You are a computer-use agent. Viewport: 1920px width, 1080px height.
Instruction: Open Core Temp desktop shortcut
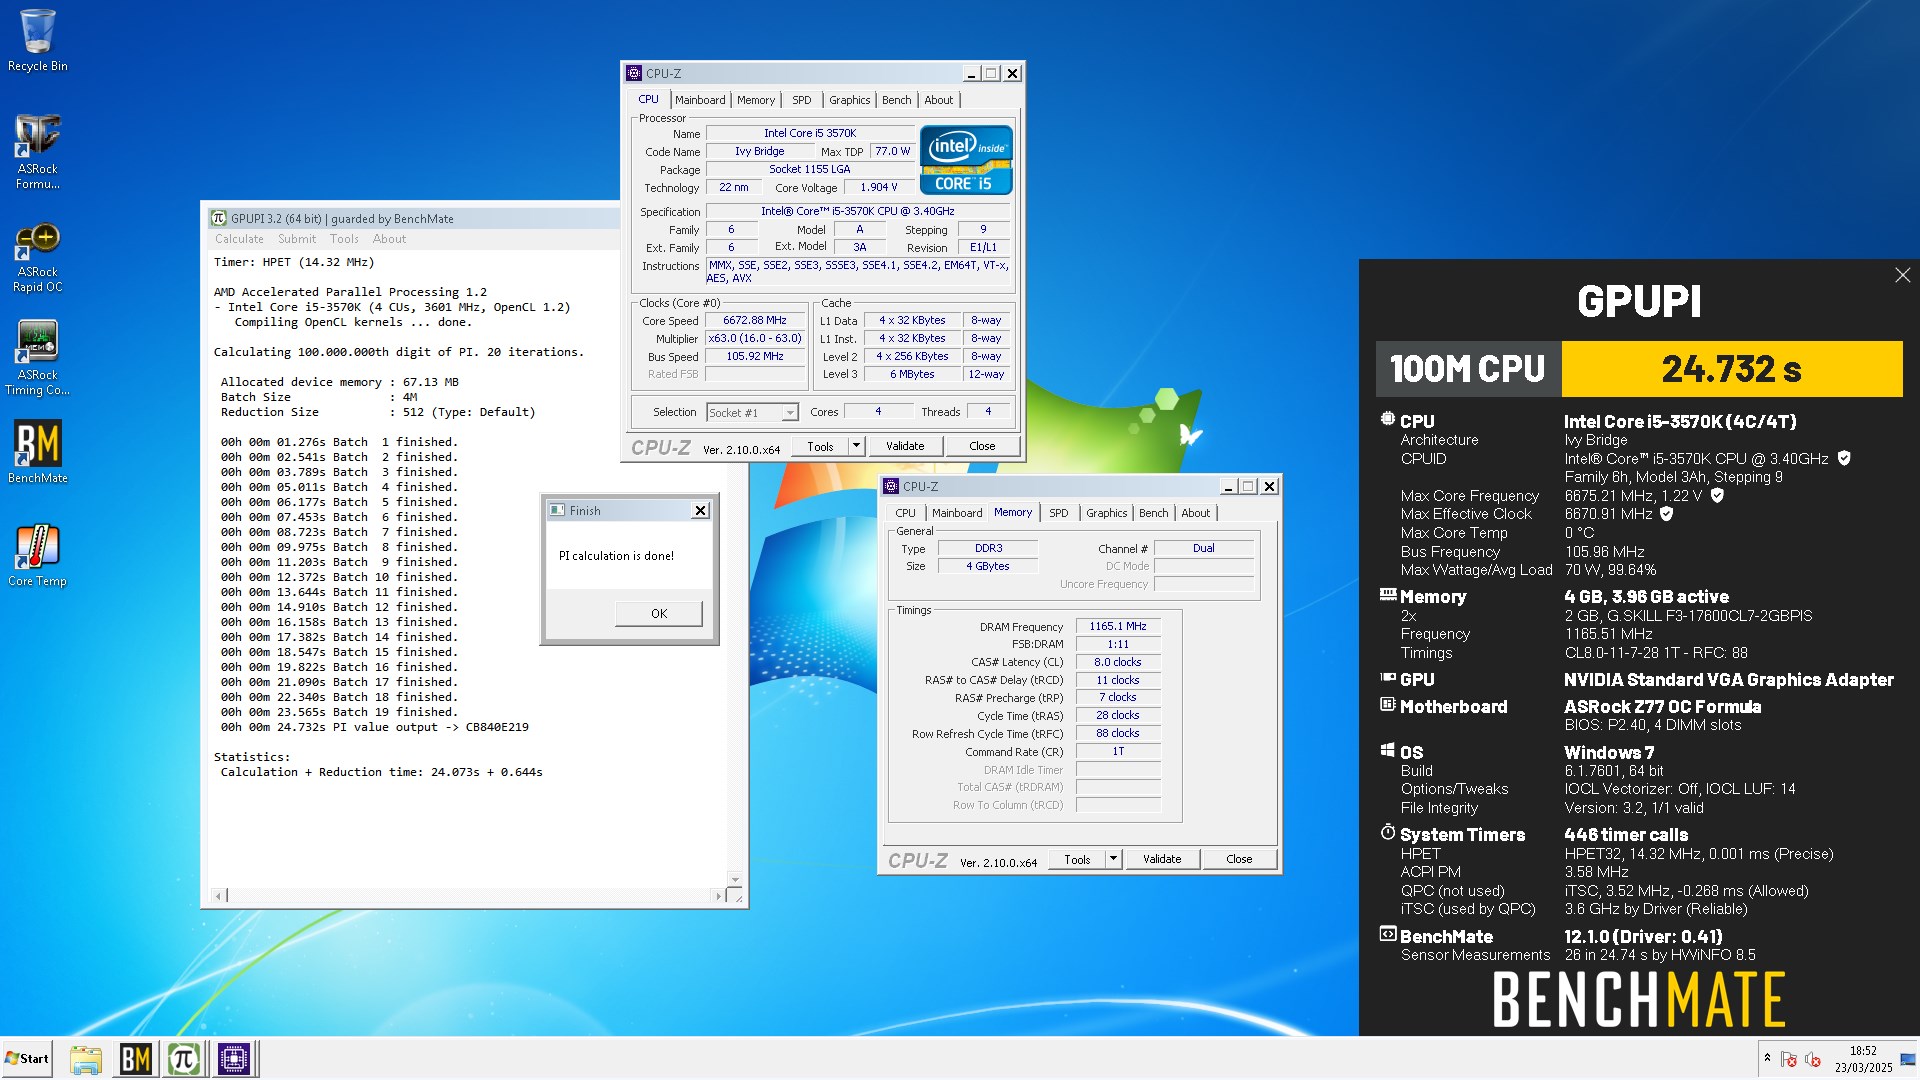pos(37,555)
